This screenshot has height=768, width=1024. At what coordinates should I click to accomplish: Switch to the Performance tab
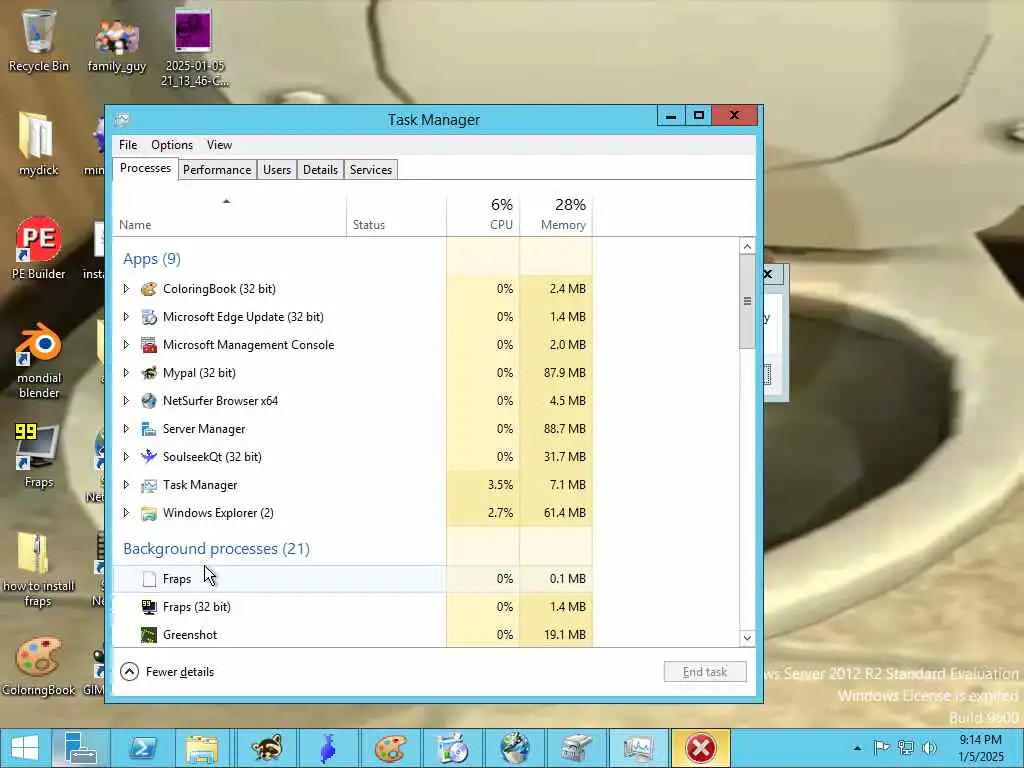tap(217, 170)
